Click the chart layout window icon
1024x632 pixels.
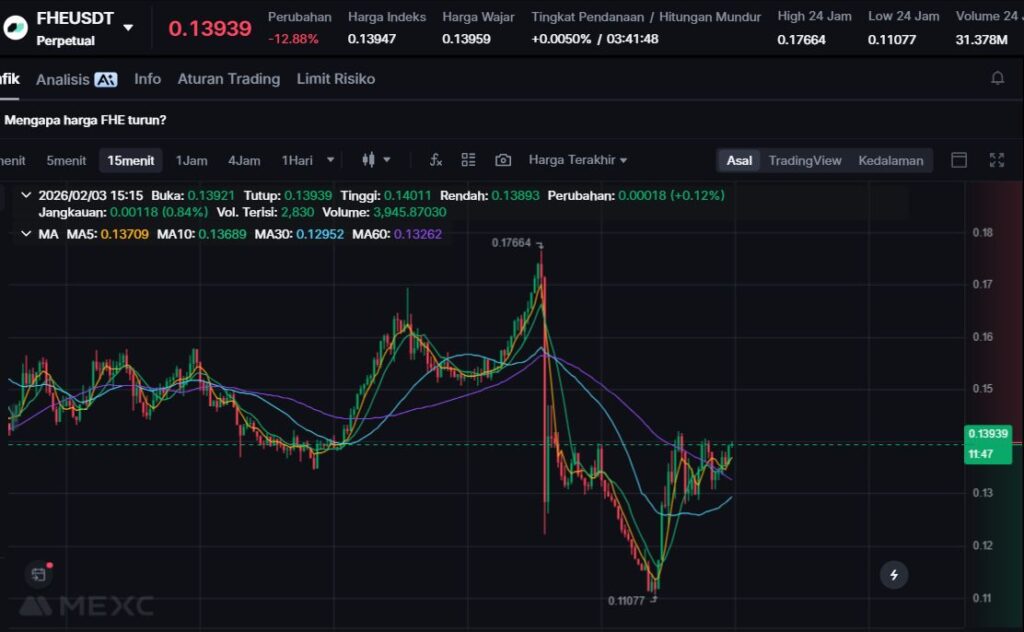959,160
